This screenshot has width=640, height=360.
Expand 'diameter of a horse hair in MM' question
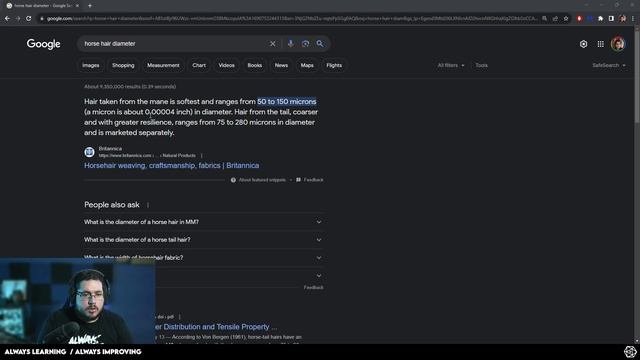pyautogui.click(x=203, y=222)
